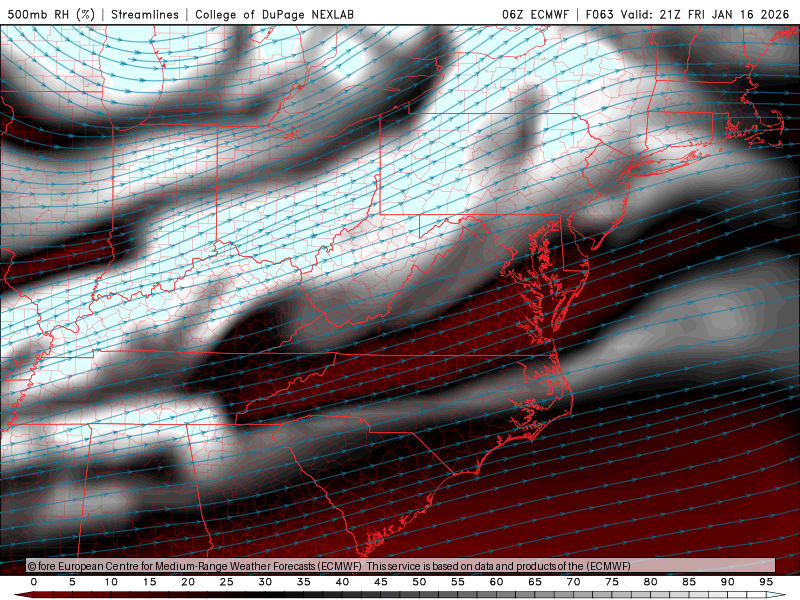Click the "Streamlines" label in header
This screenshot has height=600, width=800.
coord(145,14)
